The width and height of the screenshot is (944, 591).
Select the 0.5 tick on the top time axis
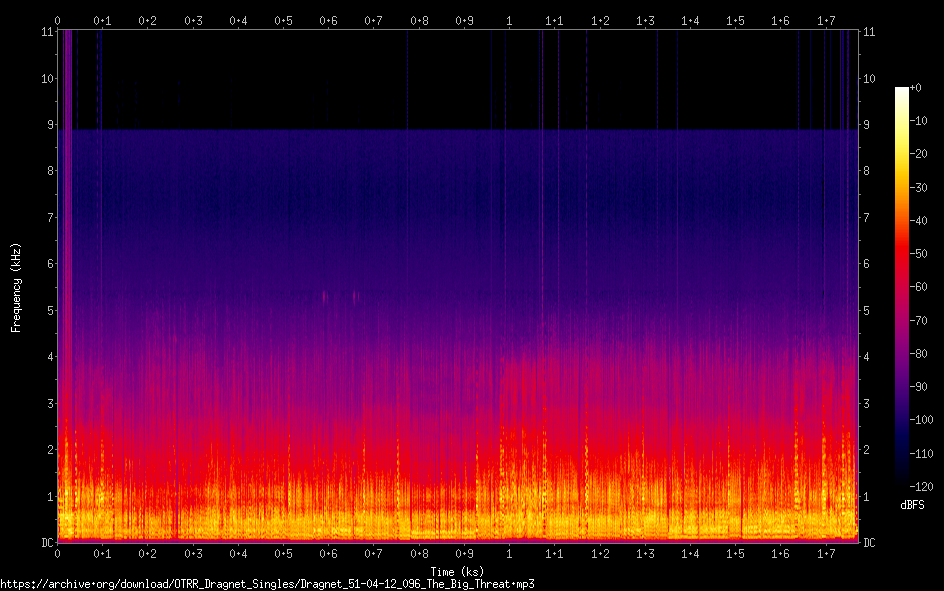click(x=284, y=20)
